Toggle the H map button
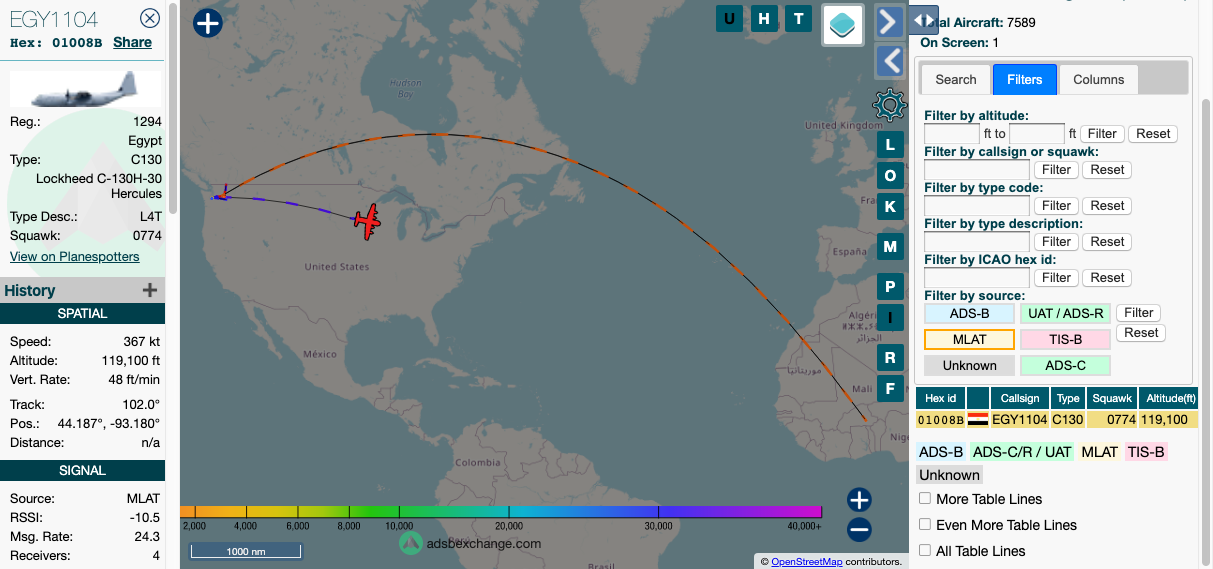This screenshot has height=569, width=1213. click(x=764, y=18)
